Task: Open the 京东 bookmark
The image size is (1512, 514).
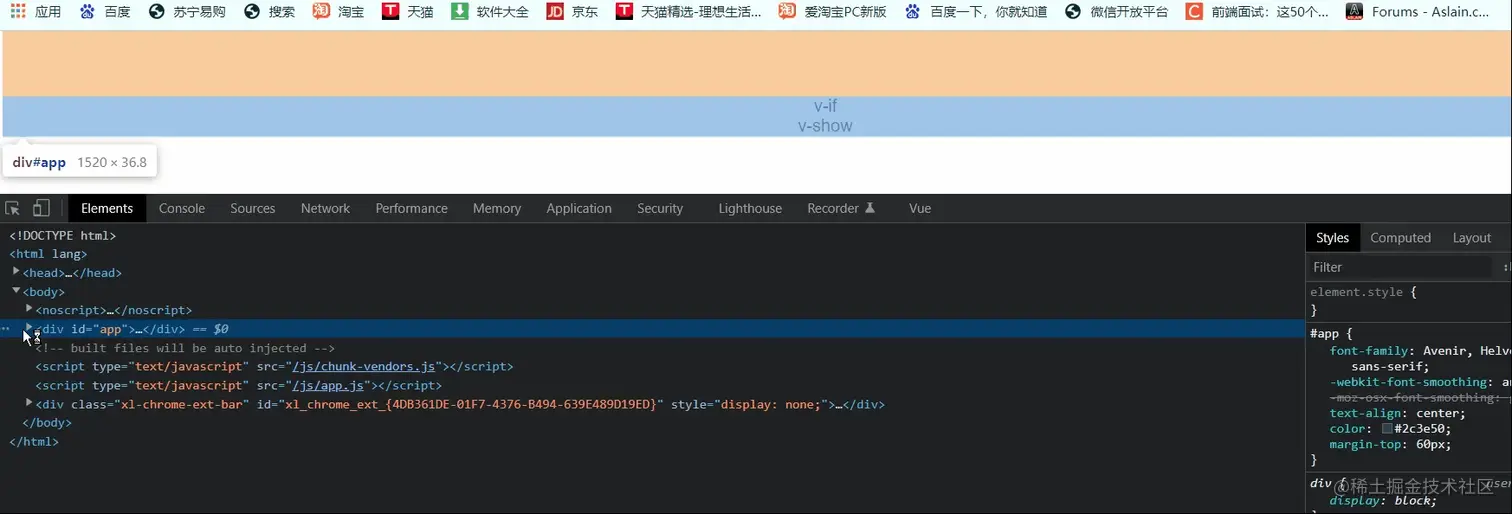Action: click(573, 12)
